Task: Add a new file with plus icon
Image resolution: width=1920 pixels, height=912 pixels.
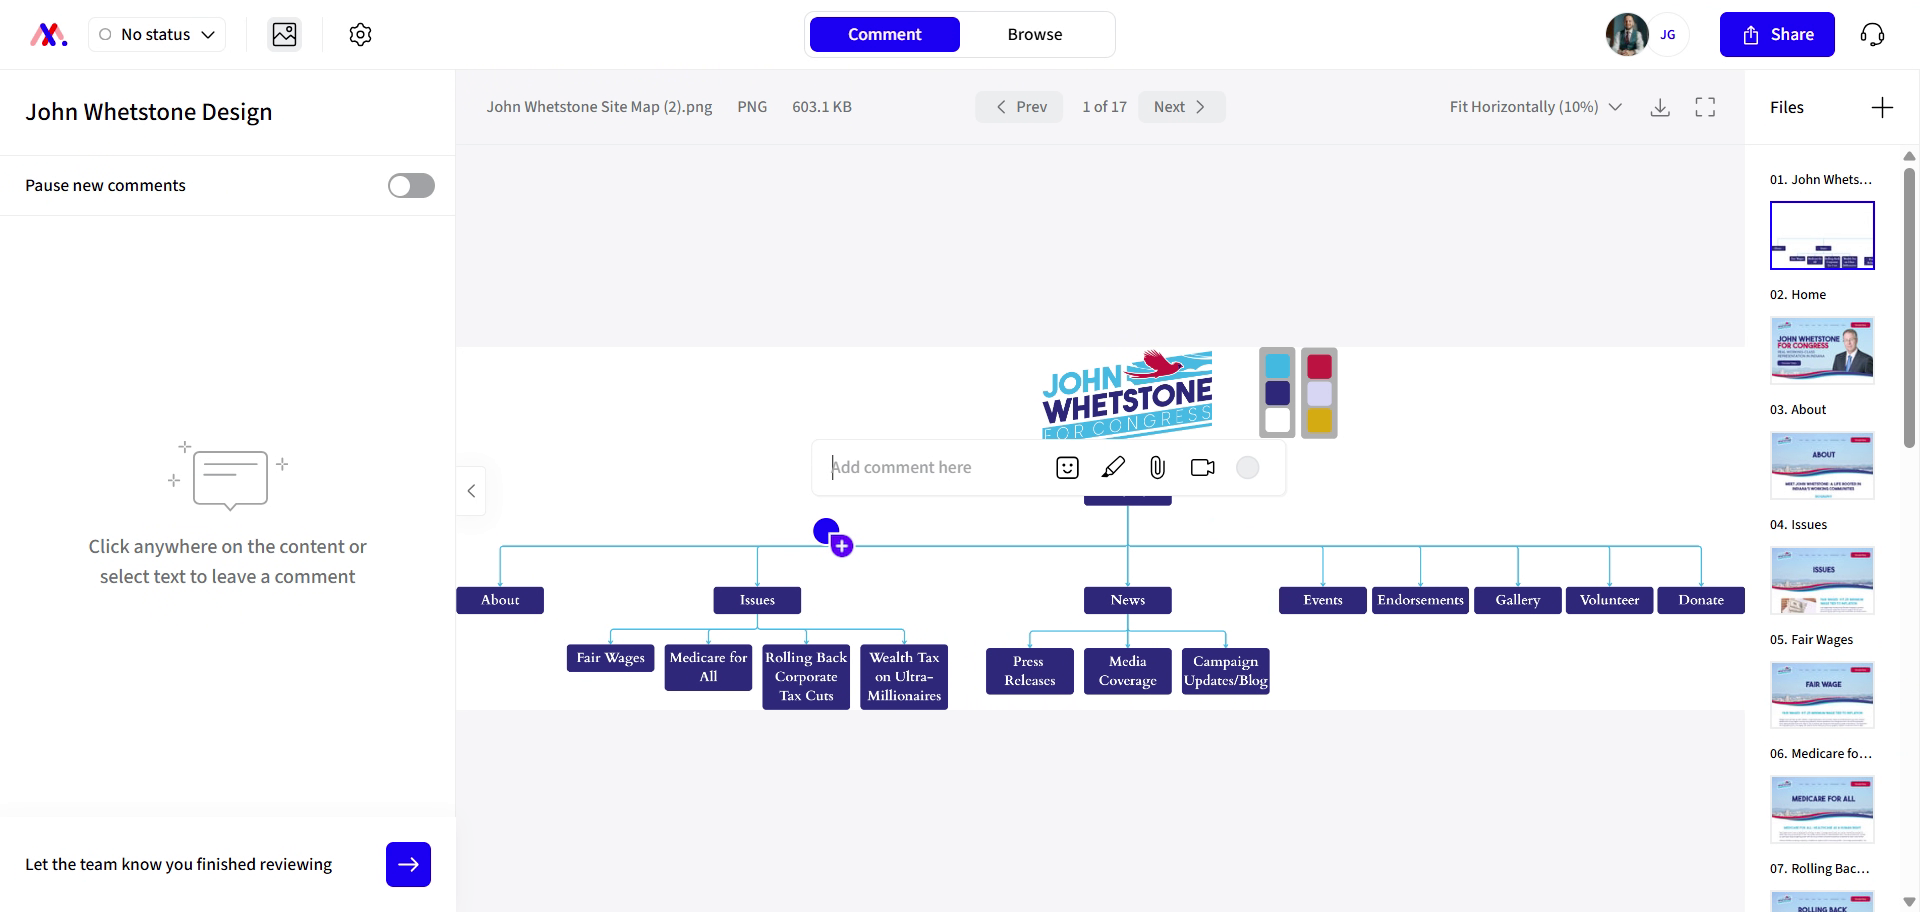Action: [x=1882, y=107]
